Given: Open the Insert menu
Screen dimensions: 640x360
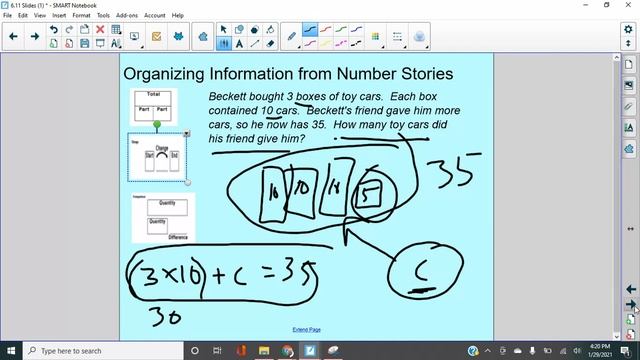Looking at the screenshot, I should pyautogui.click(x=59, y=15).
